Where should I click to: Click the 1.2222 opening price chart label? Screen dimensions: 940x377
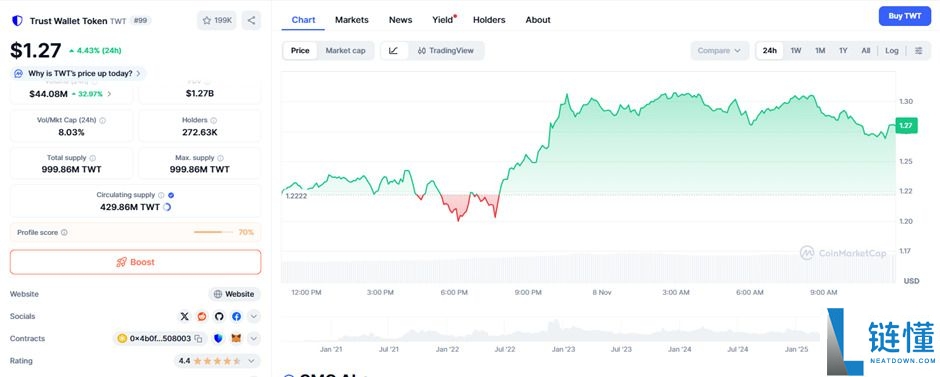coord(296,196)
